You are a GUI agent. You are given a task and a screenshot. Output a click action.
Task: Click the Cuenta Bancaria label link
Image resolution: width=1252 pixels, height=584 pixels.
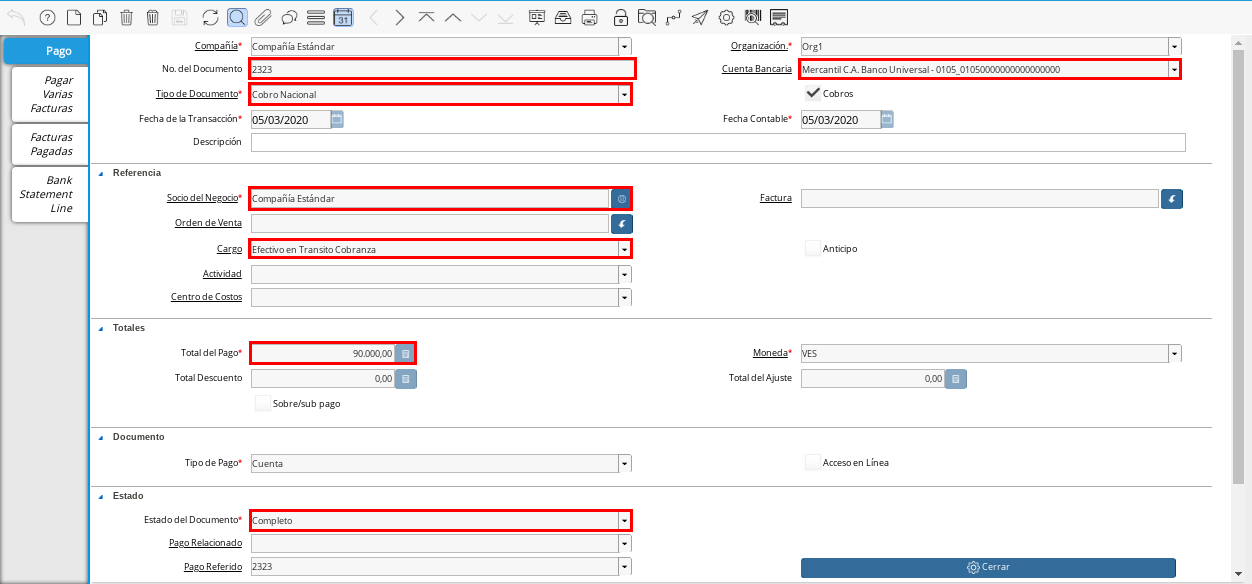tap(757, 69)
